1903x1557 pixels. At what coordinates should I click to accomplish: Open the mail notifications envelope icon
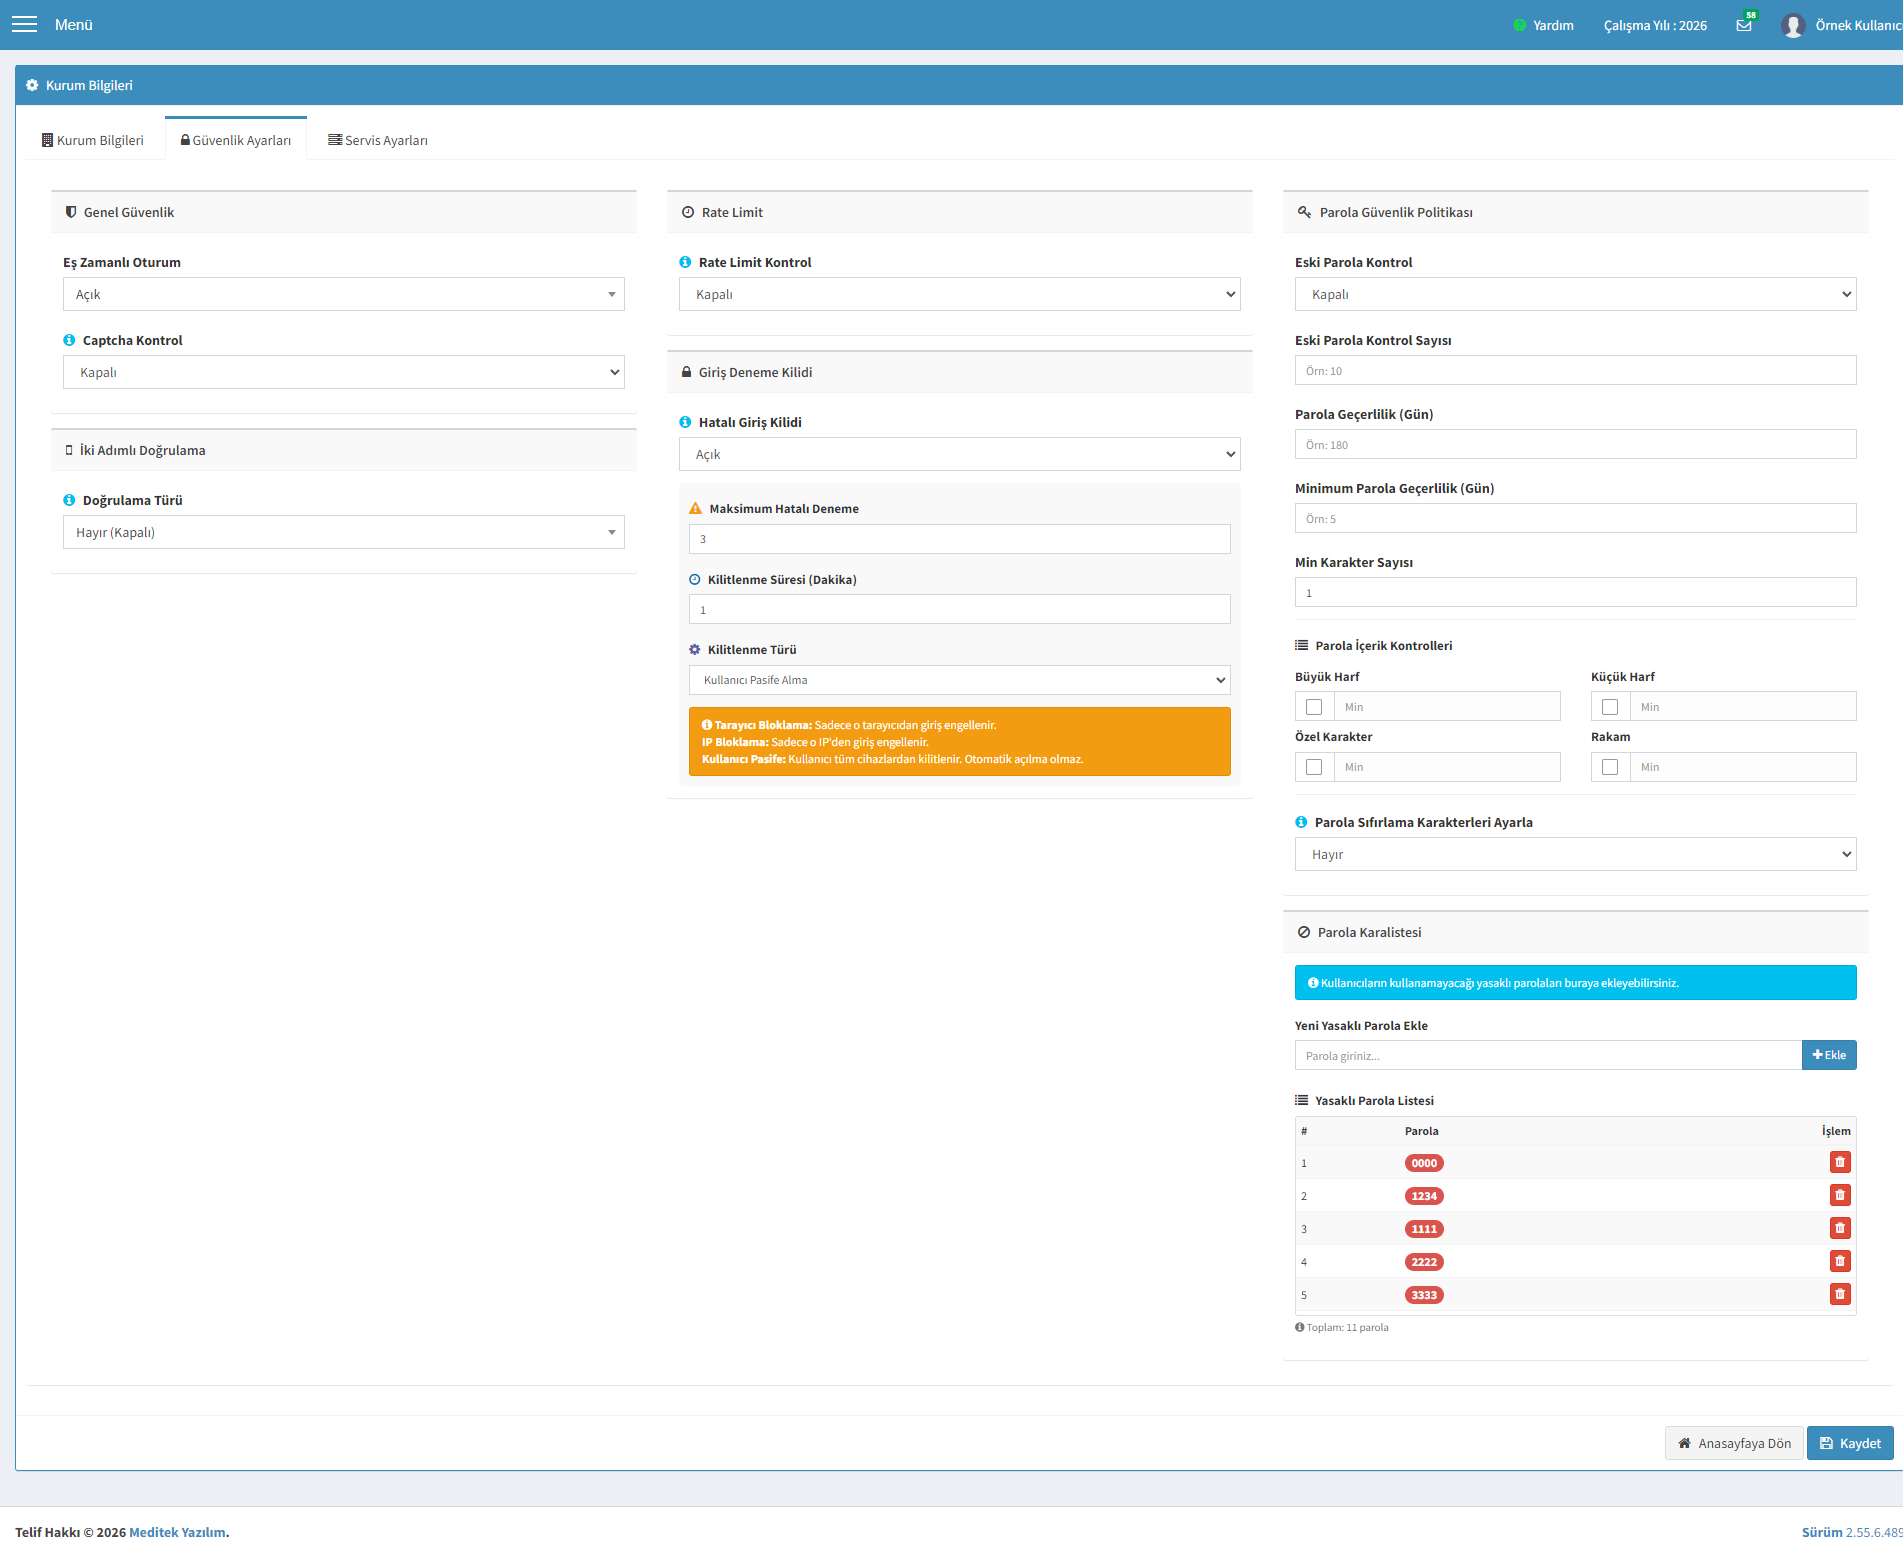(x=1744, y=25)
